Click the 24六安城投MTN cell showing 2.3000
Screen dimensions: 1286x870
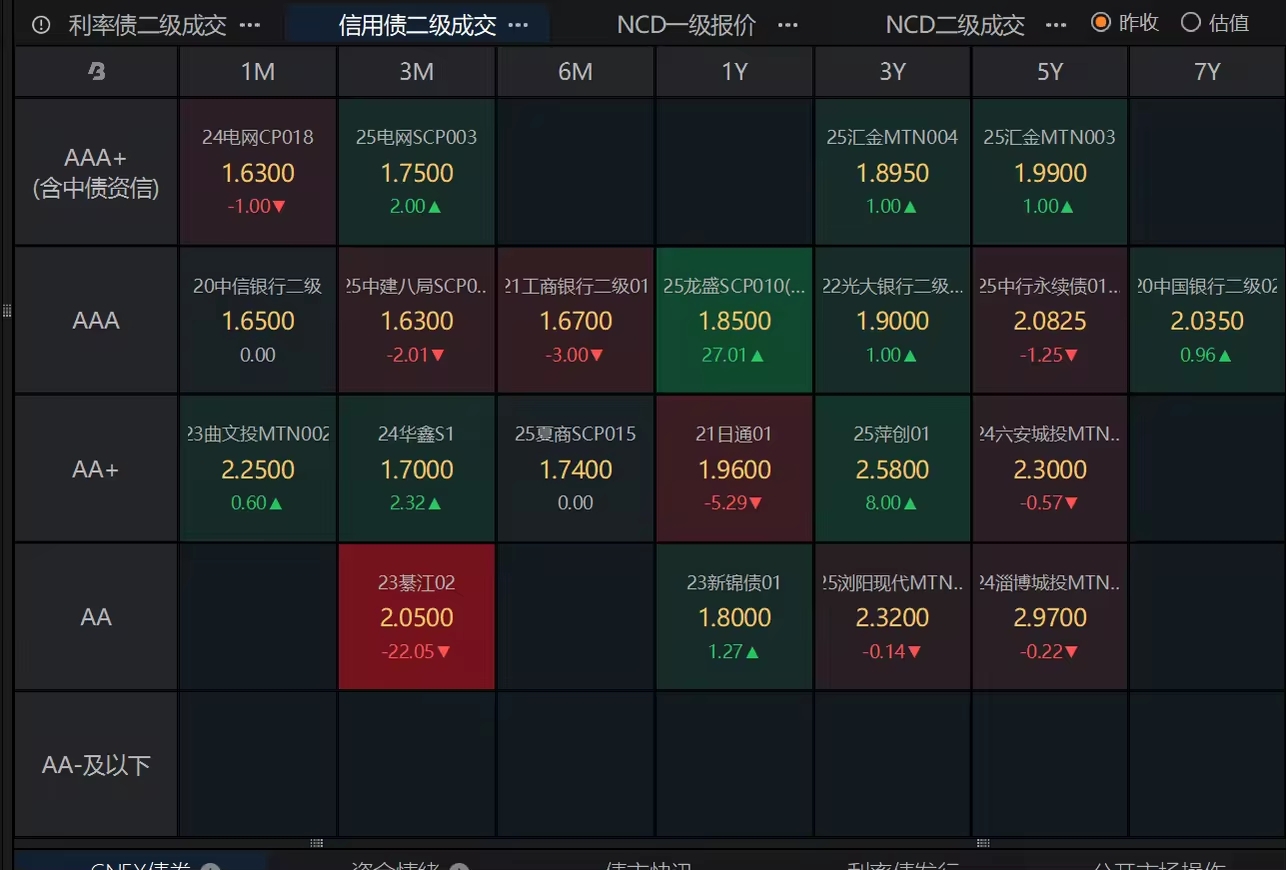click(1050, 468)
